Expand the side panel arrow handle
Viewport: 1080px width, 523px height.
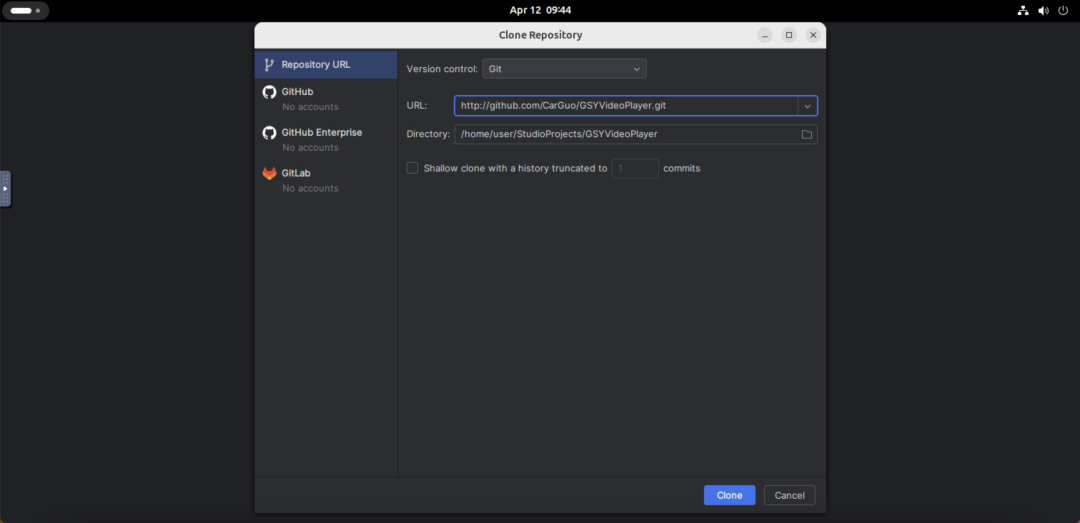tap(5, 188)
